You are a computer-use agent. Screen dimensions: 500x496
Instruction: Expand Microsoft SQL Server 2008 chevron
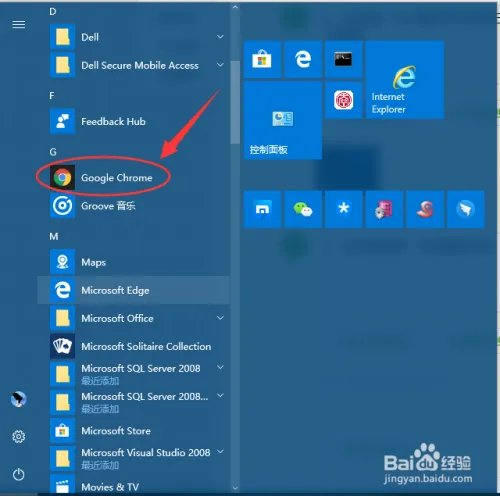point(220,367)
